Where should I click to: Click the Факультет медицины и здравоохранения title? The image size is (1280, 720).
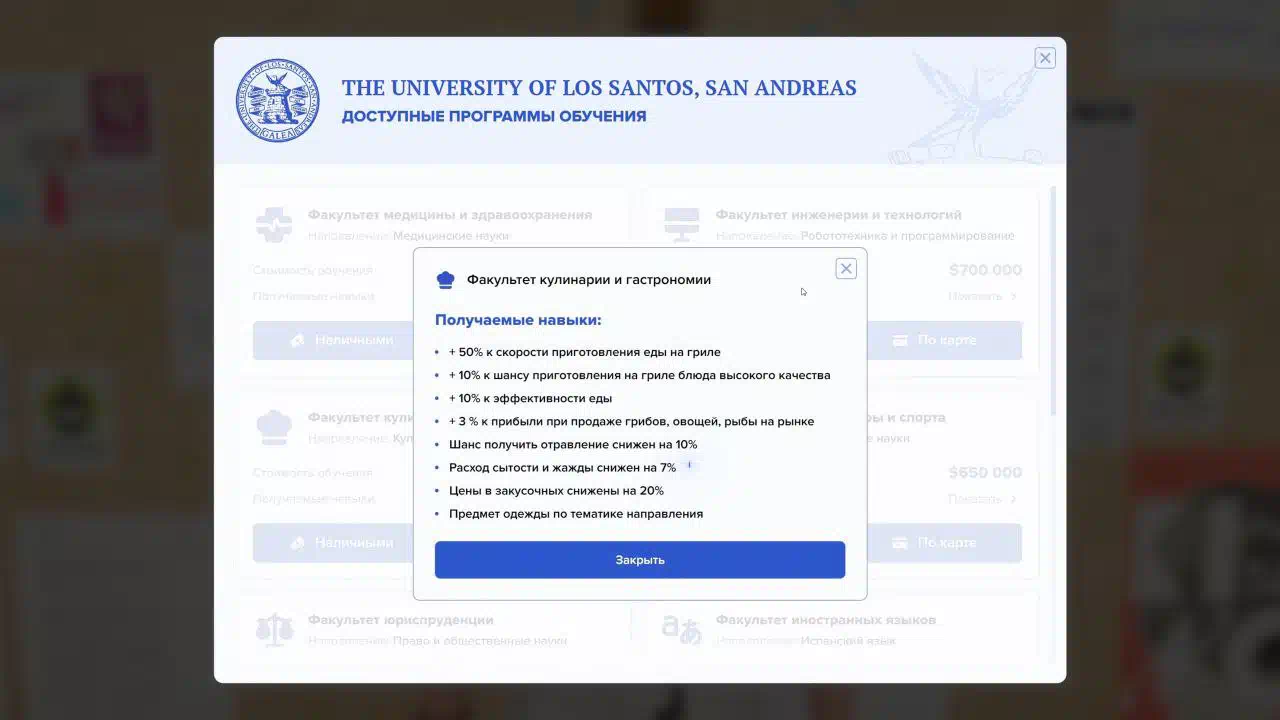tap(450, 215)
